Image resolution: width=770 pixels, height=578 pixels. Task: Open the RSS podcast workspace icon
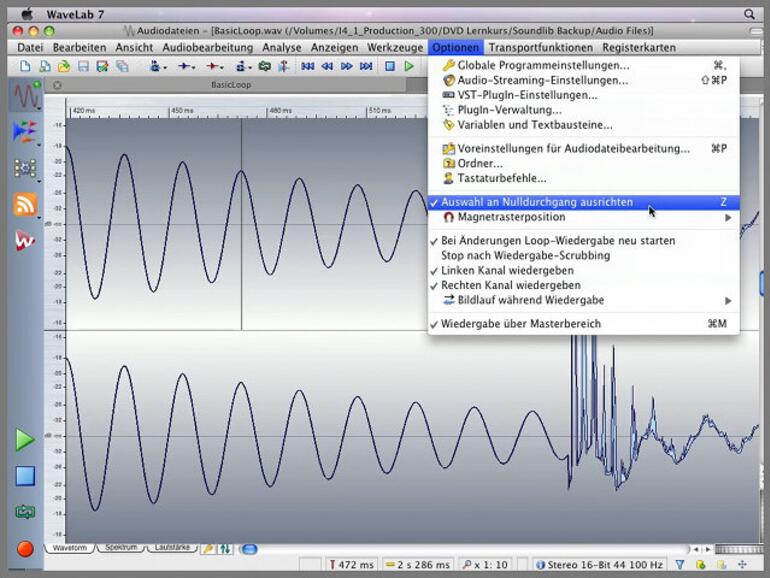(25, 204)
